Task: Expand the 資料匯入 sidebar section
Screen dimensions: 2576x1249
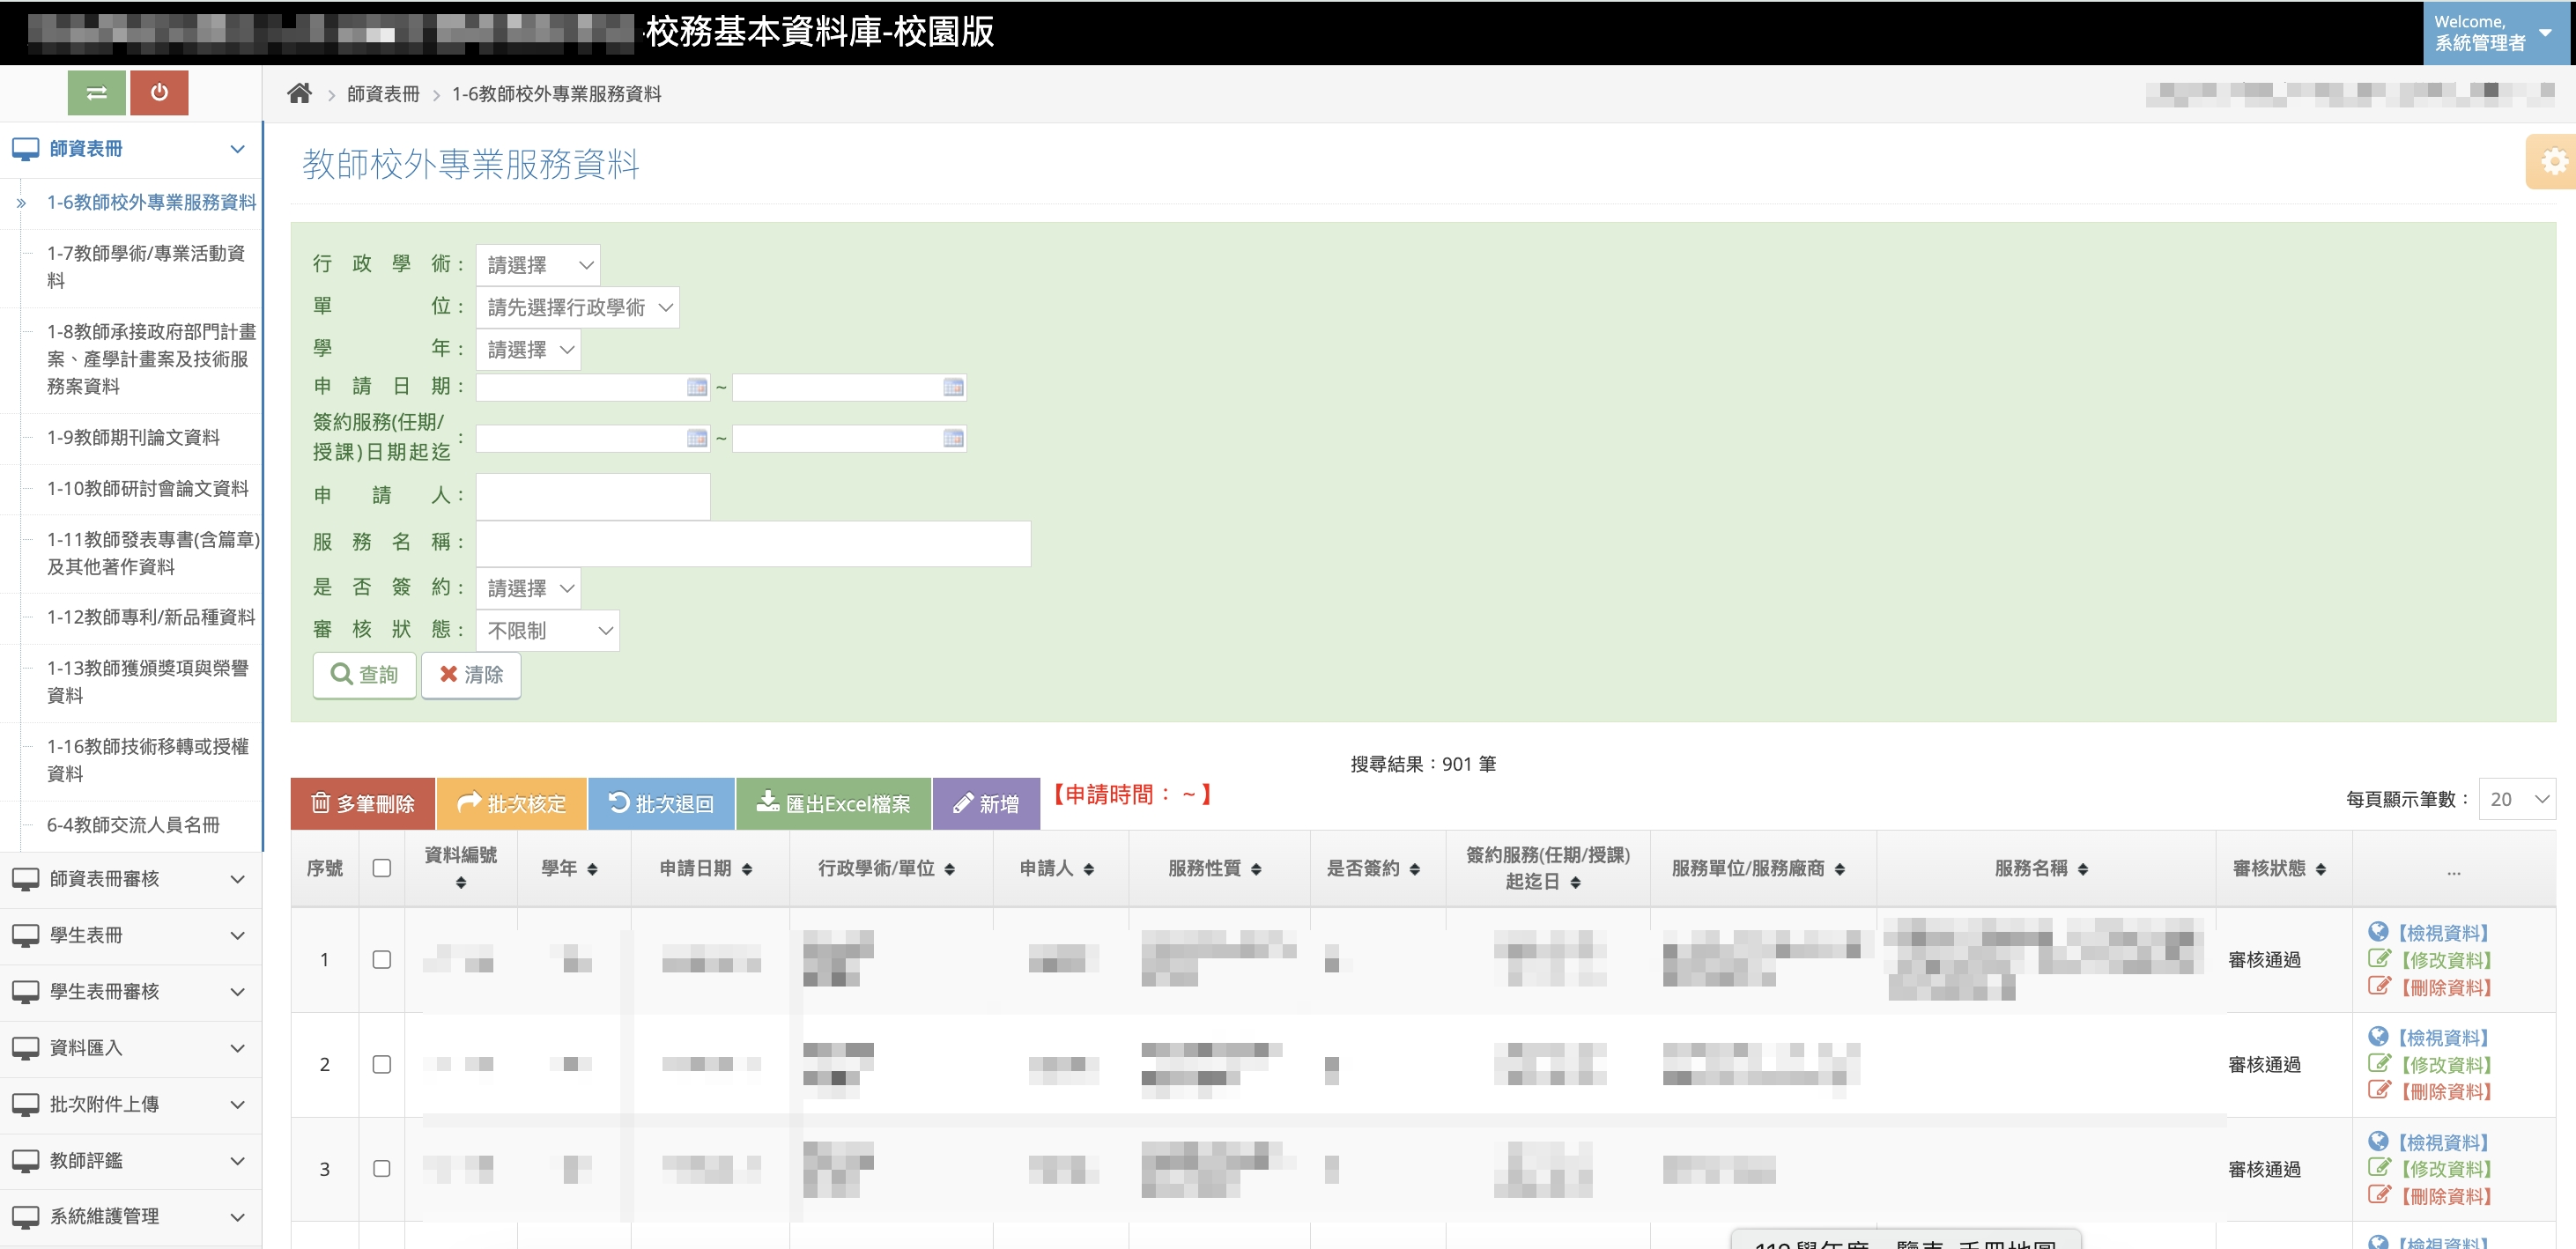Action: coord(131,1049)
